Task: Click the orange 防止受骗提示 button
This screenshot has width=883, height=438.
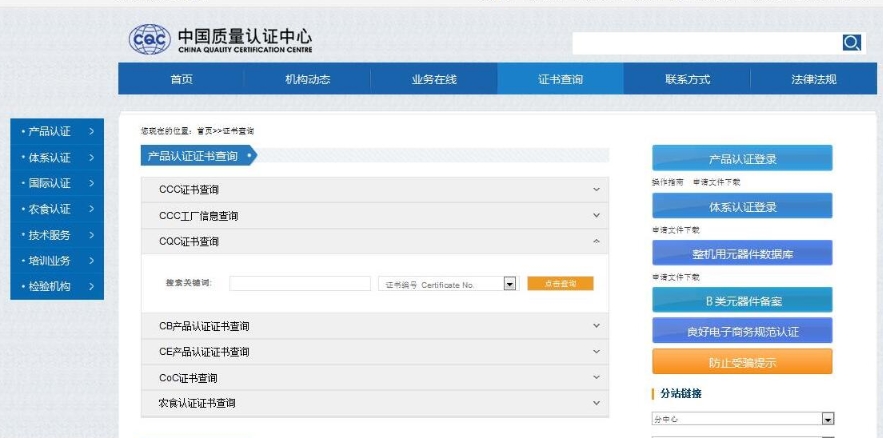Action: coord(742,362)
